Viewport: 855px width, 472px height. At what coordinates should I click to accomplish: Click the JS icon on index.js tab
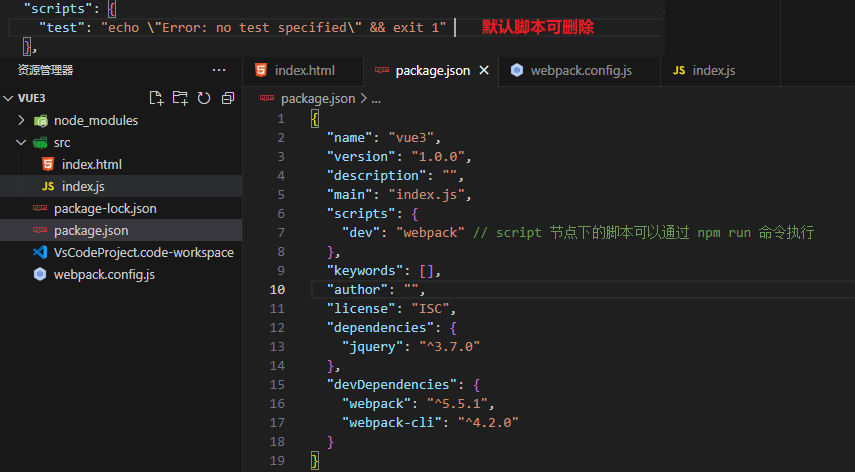click(x=679, y=70)
